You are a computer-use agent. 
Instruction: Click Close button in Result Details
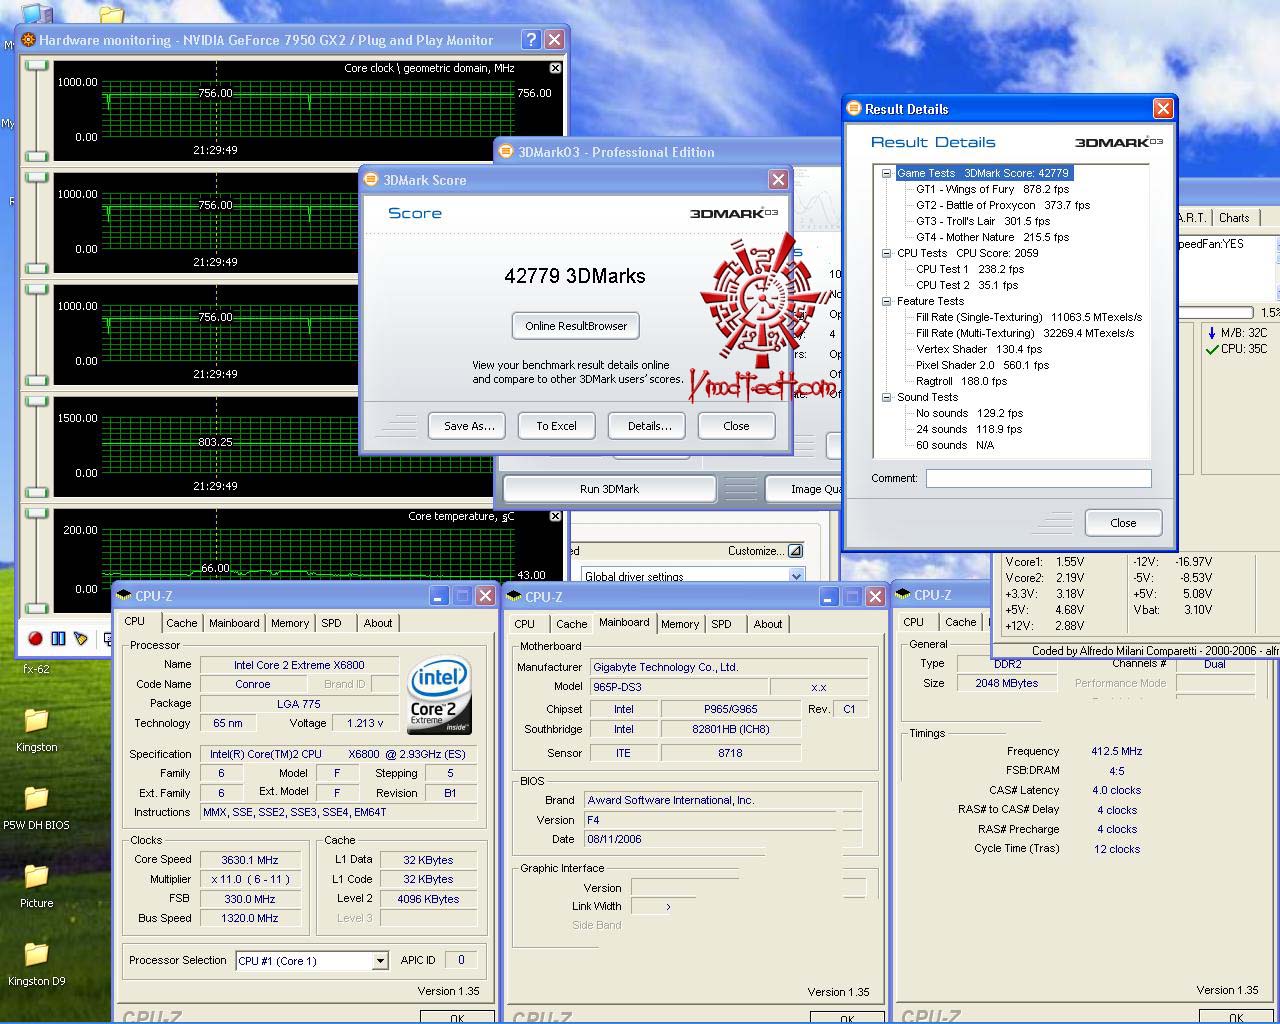pos(1123,523)
